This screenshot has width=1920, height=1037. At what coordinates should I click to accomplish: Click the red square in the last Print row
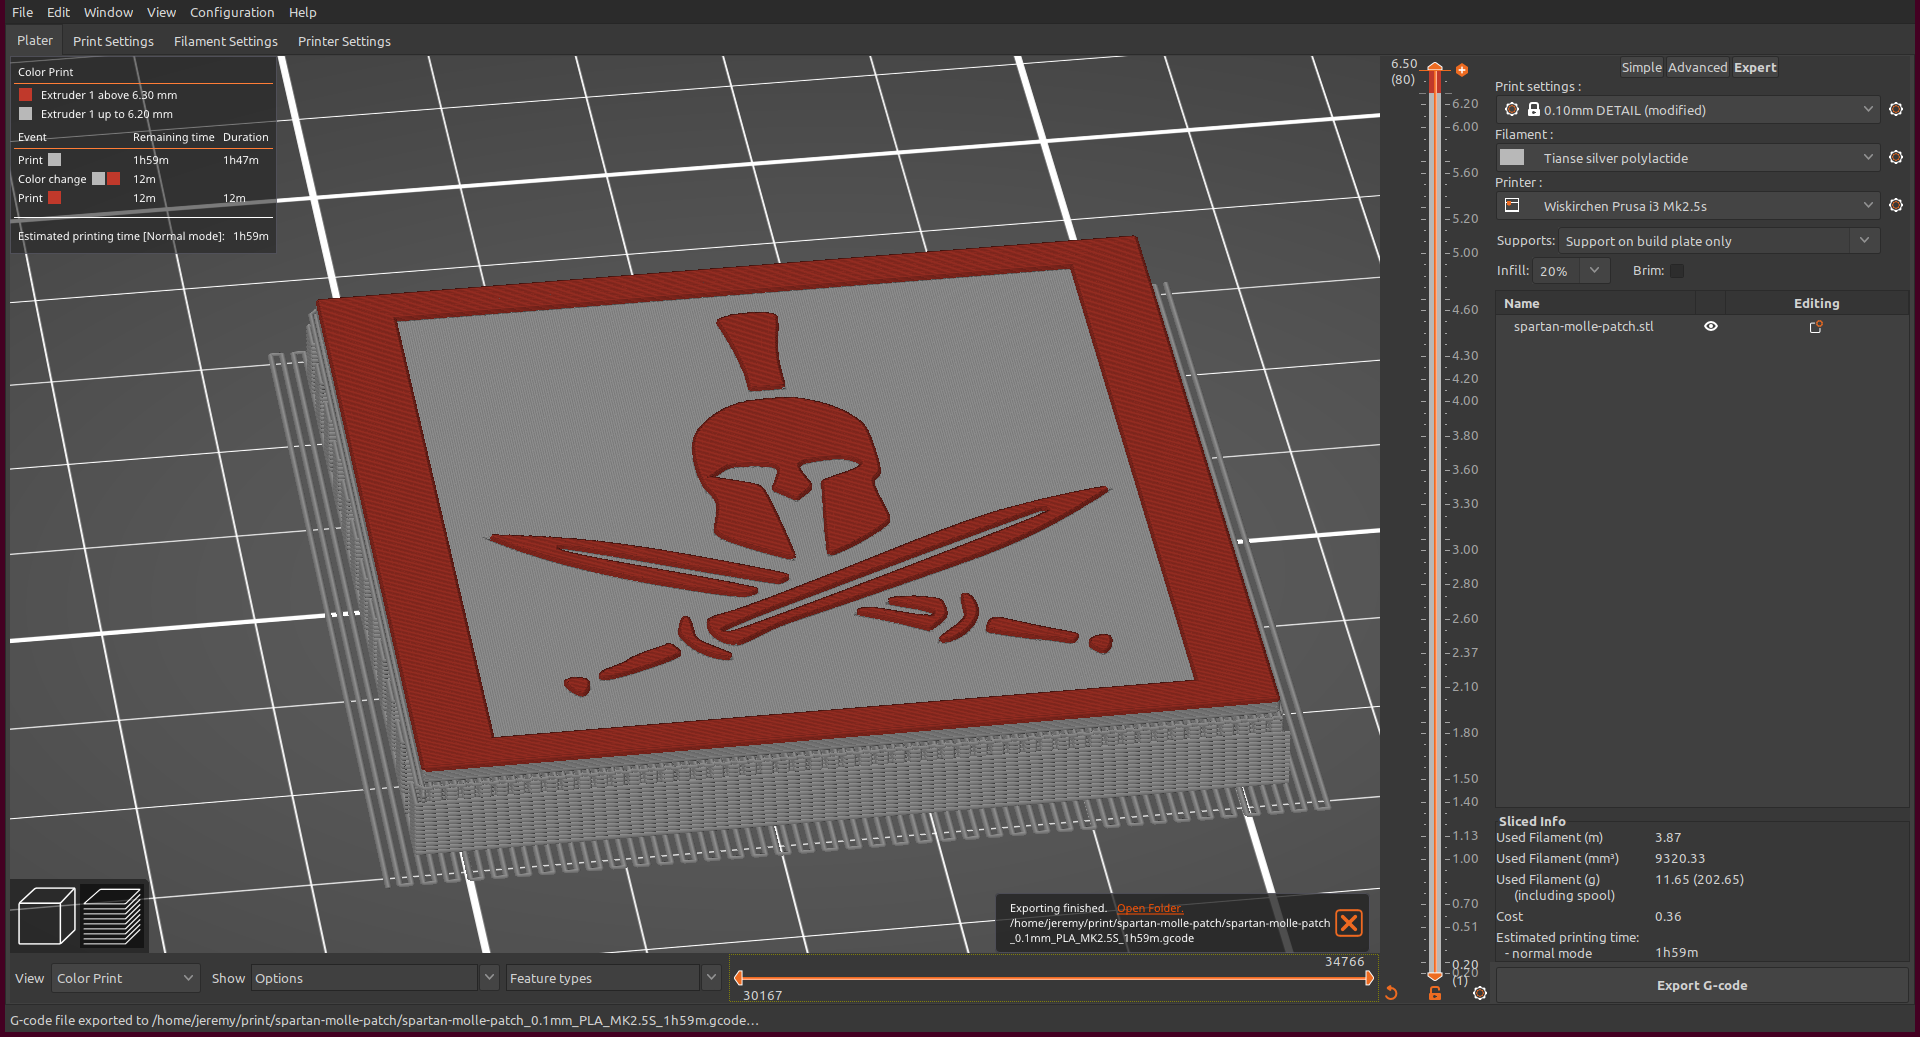pos(55,198)
